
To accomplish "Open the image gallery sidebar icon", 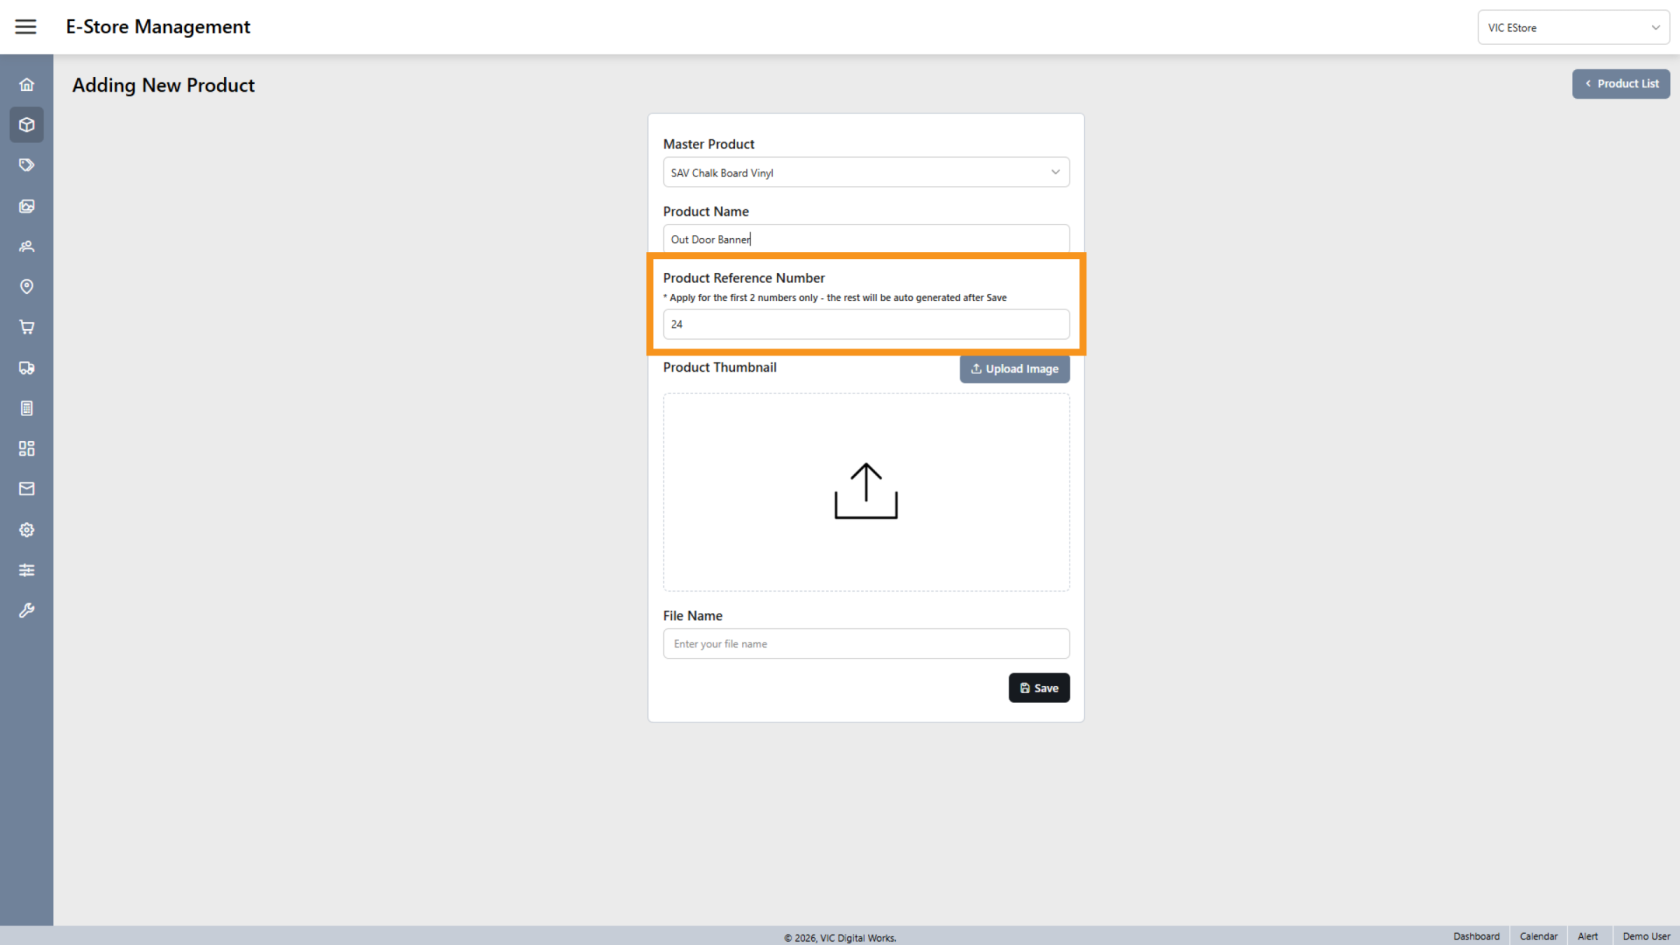I will [x=27, y=206].
